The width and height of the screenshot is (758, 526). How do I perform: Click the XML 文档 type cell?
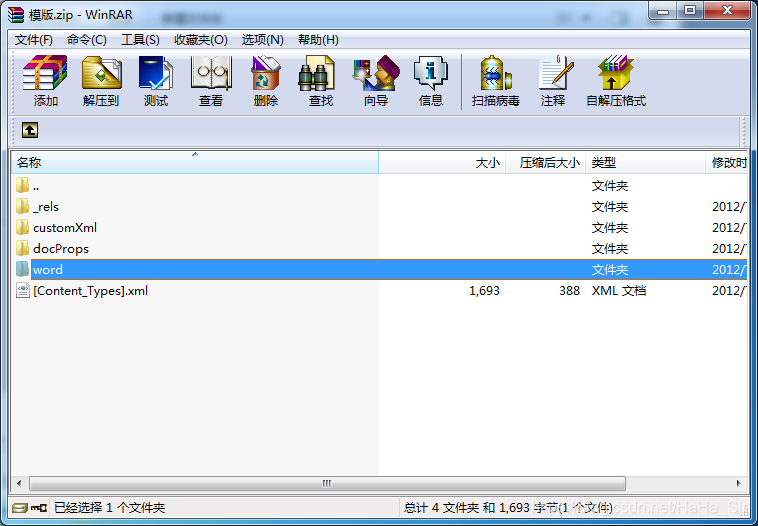tap(619, 291)
